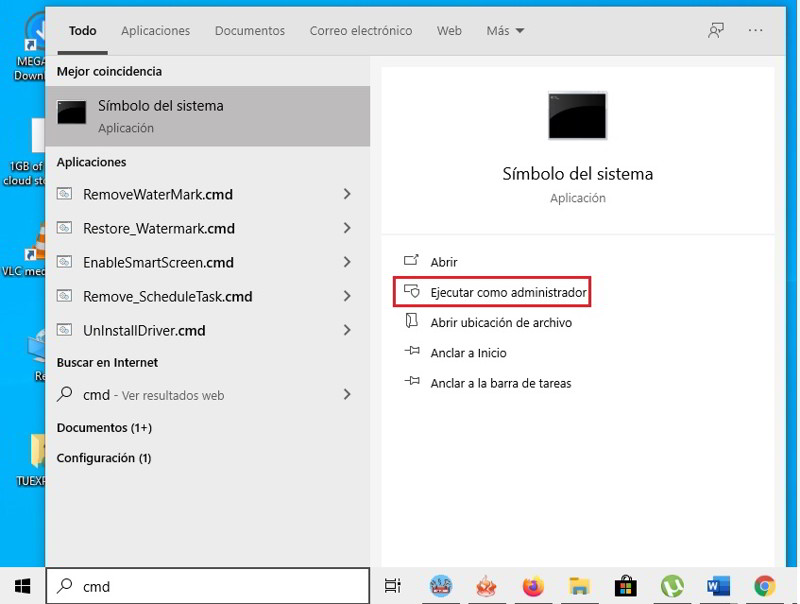Open the feedback icon in search header
The height and width of the screenshot is (604, 800).
tap(716, 31)
